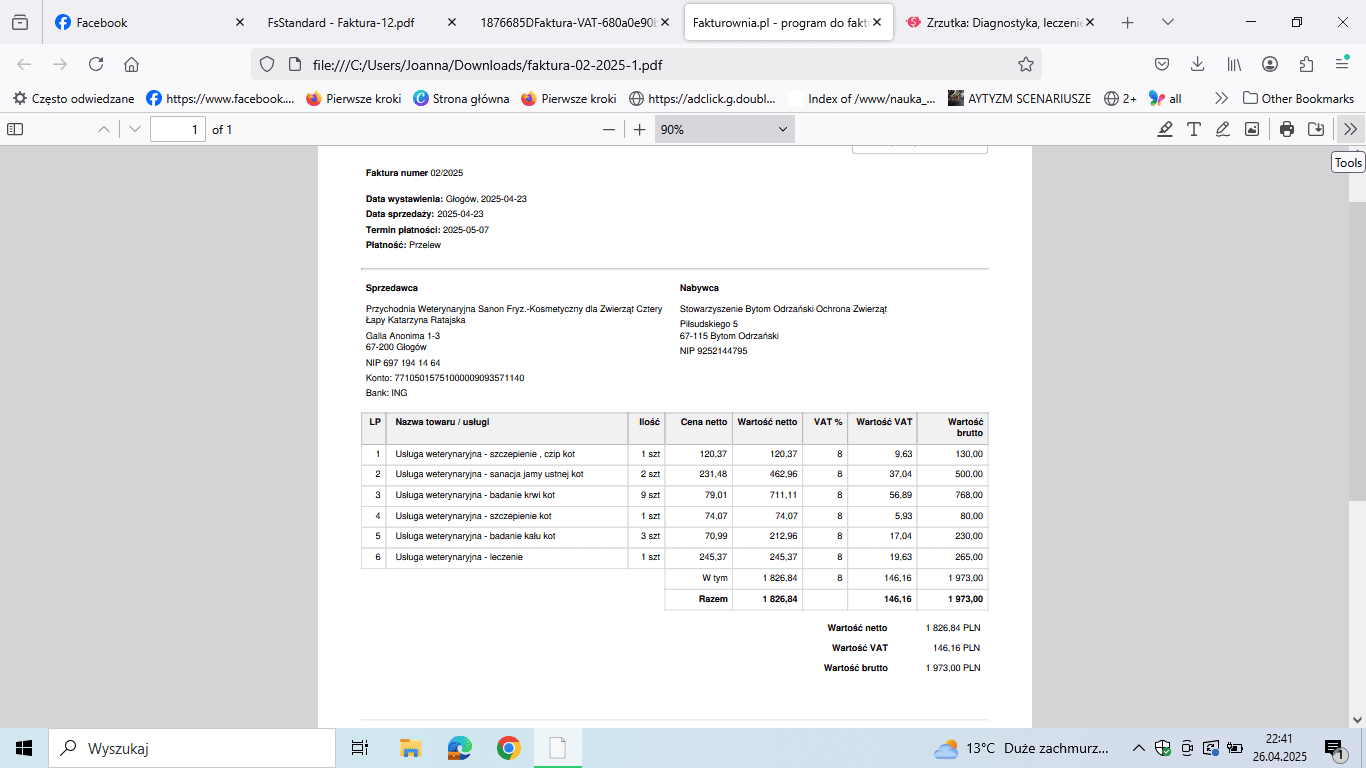Open Firefox View icon left of the tabs
The height and width of the screenshot is (768, 1366).
(x=21, y=22)
